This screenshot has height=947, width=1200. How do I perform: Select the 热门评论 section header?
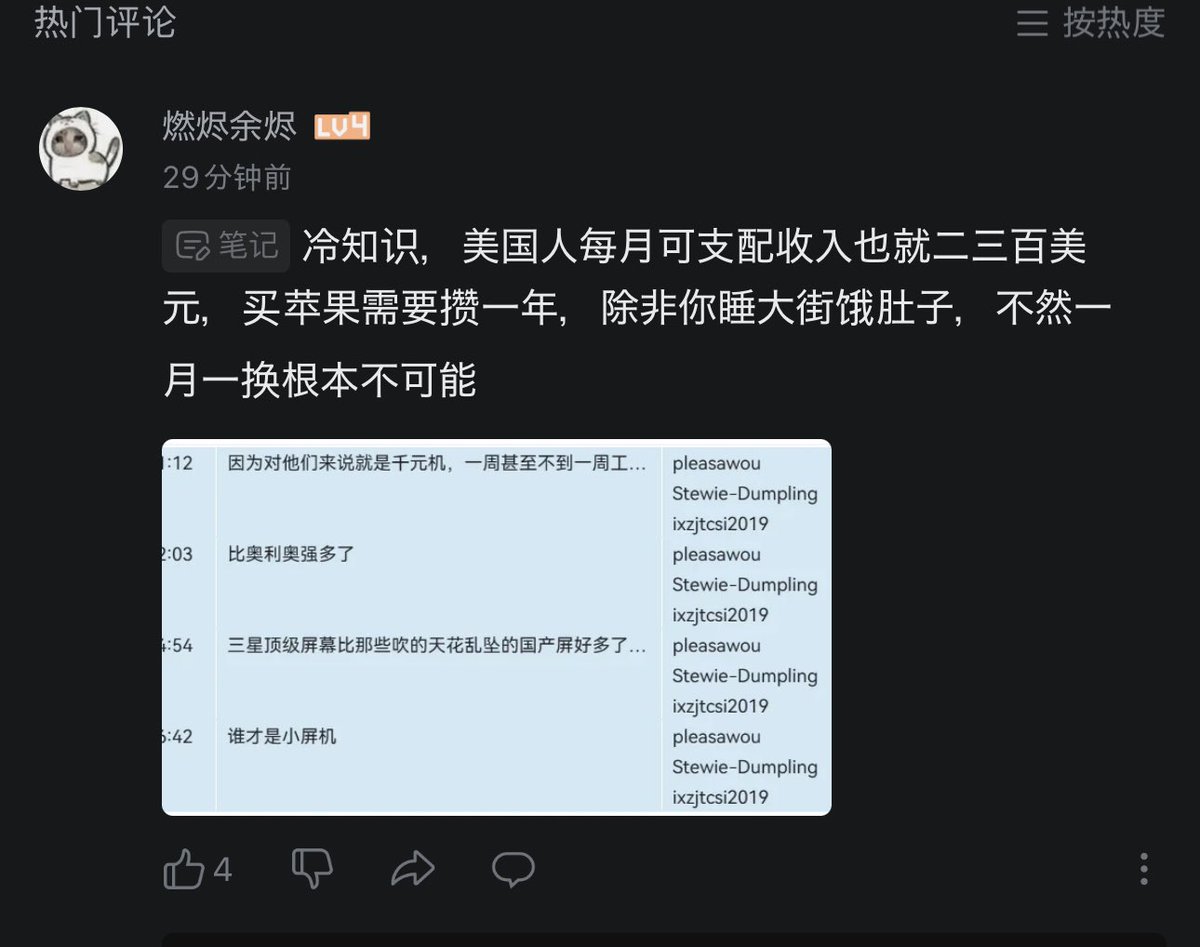tap(105, 22)
